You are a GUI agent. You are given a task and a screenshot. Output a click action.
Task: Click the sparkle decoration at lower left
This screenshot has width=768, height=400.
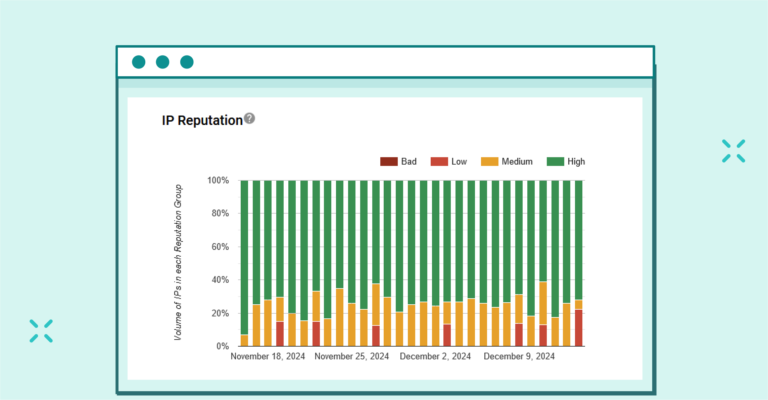[x=41, y=331]
